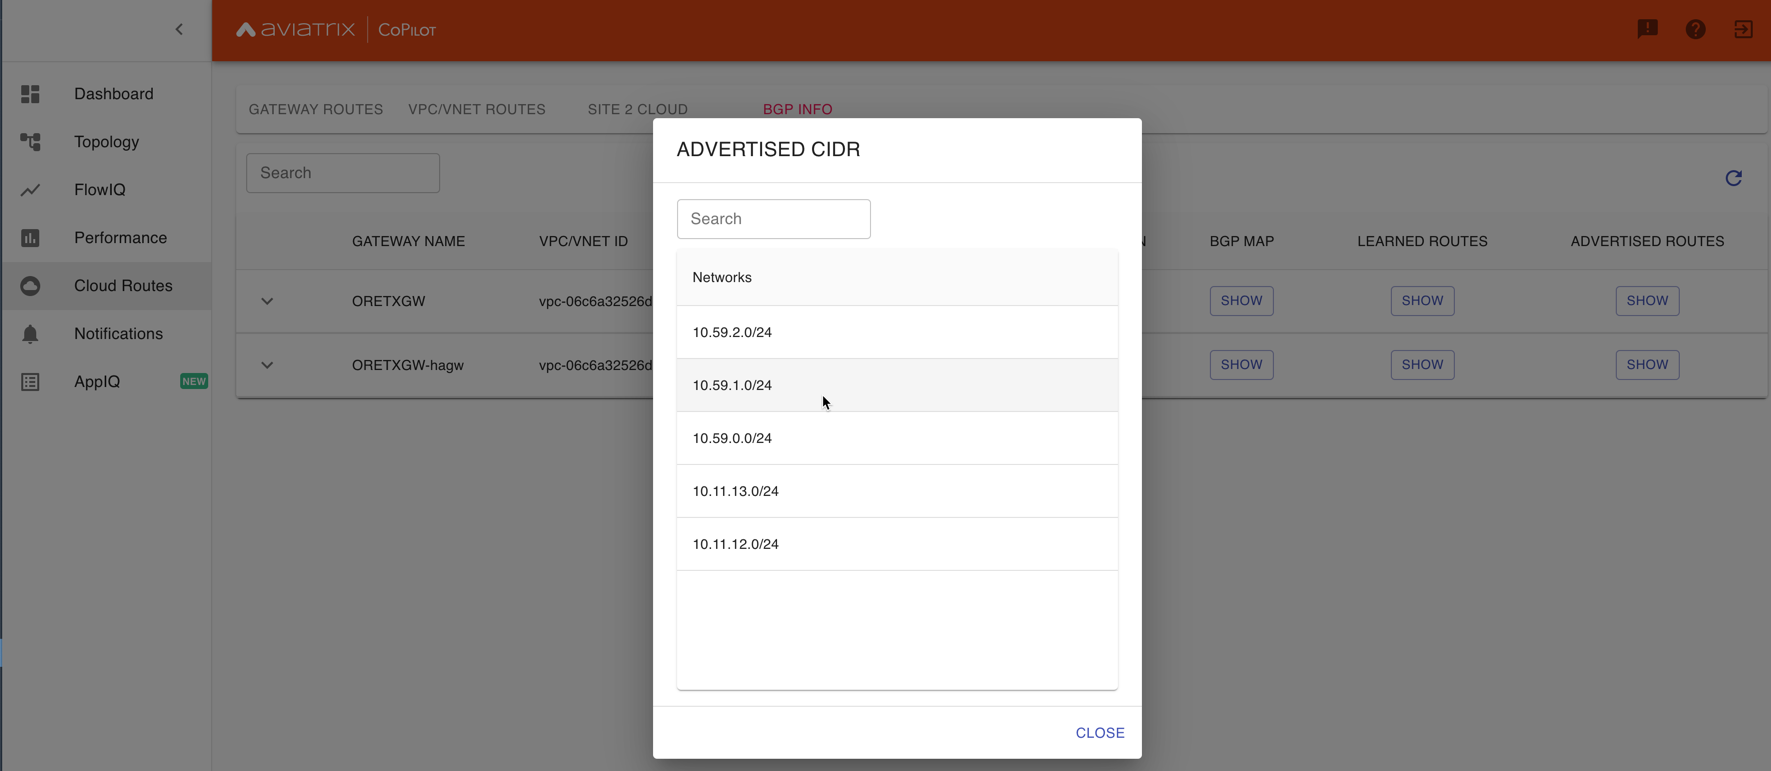This screenshot has height=771, width=1771.
Task: Switch to the Site 2 Cloud tab
Action: [x=637, y=109]
